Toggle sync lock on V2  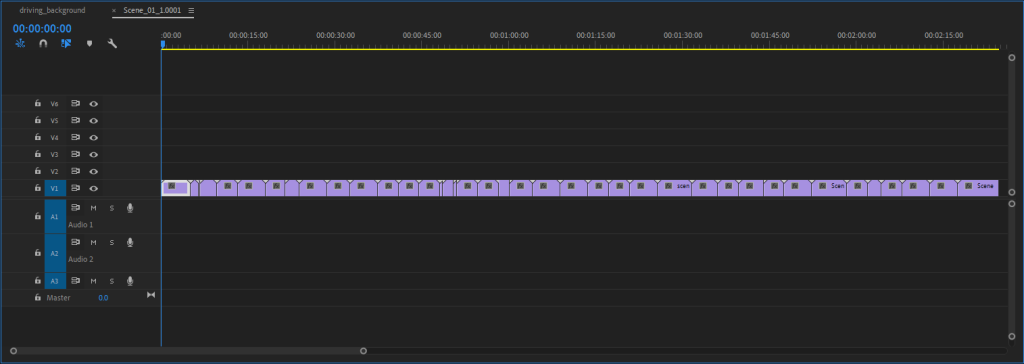[x=75, y=171]
